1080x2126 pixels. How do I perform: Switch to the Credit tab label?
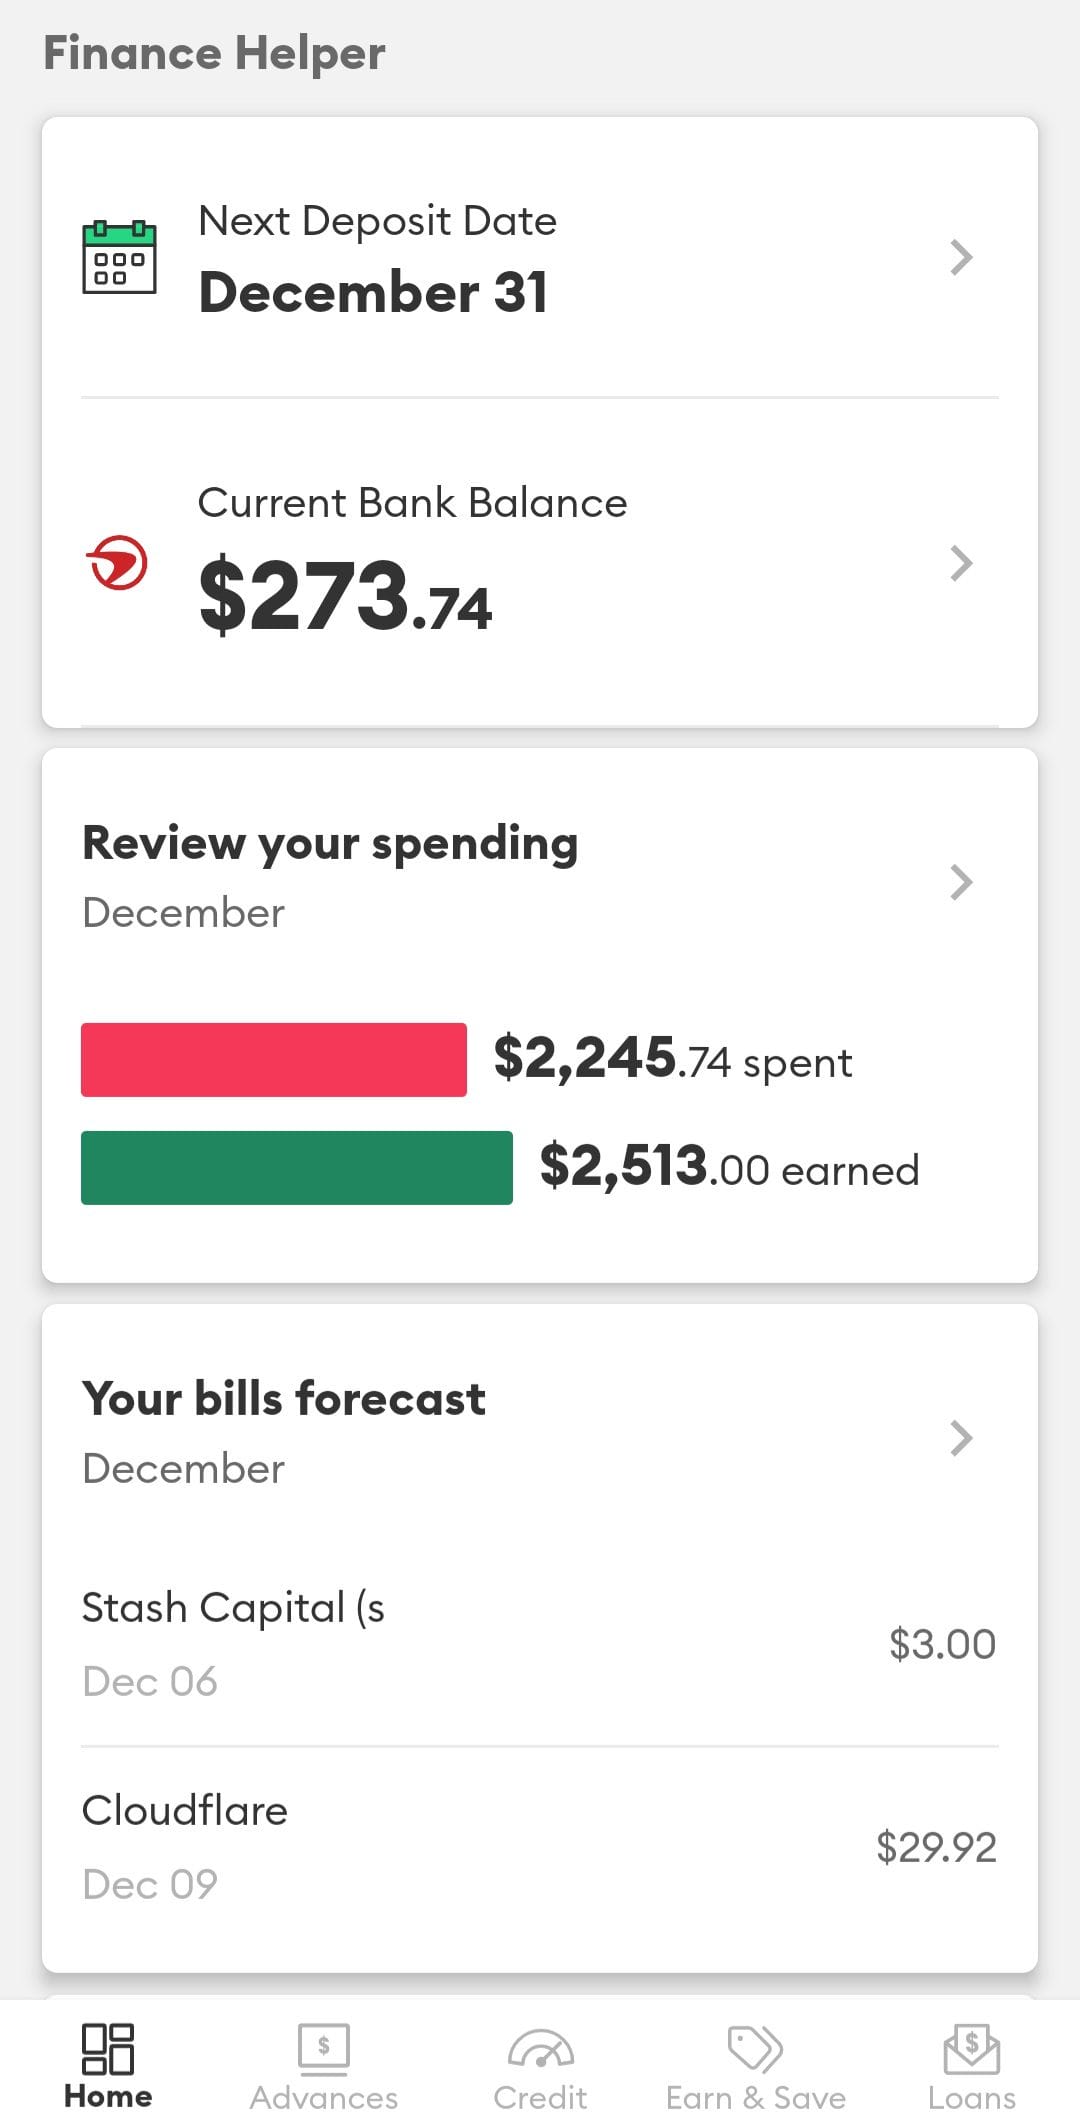pos(540,2097)
